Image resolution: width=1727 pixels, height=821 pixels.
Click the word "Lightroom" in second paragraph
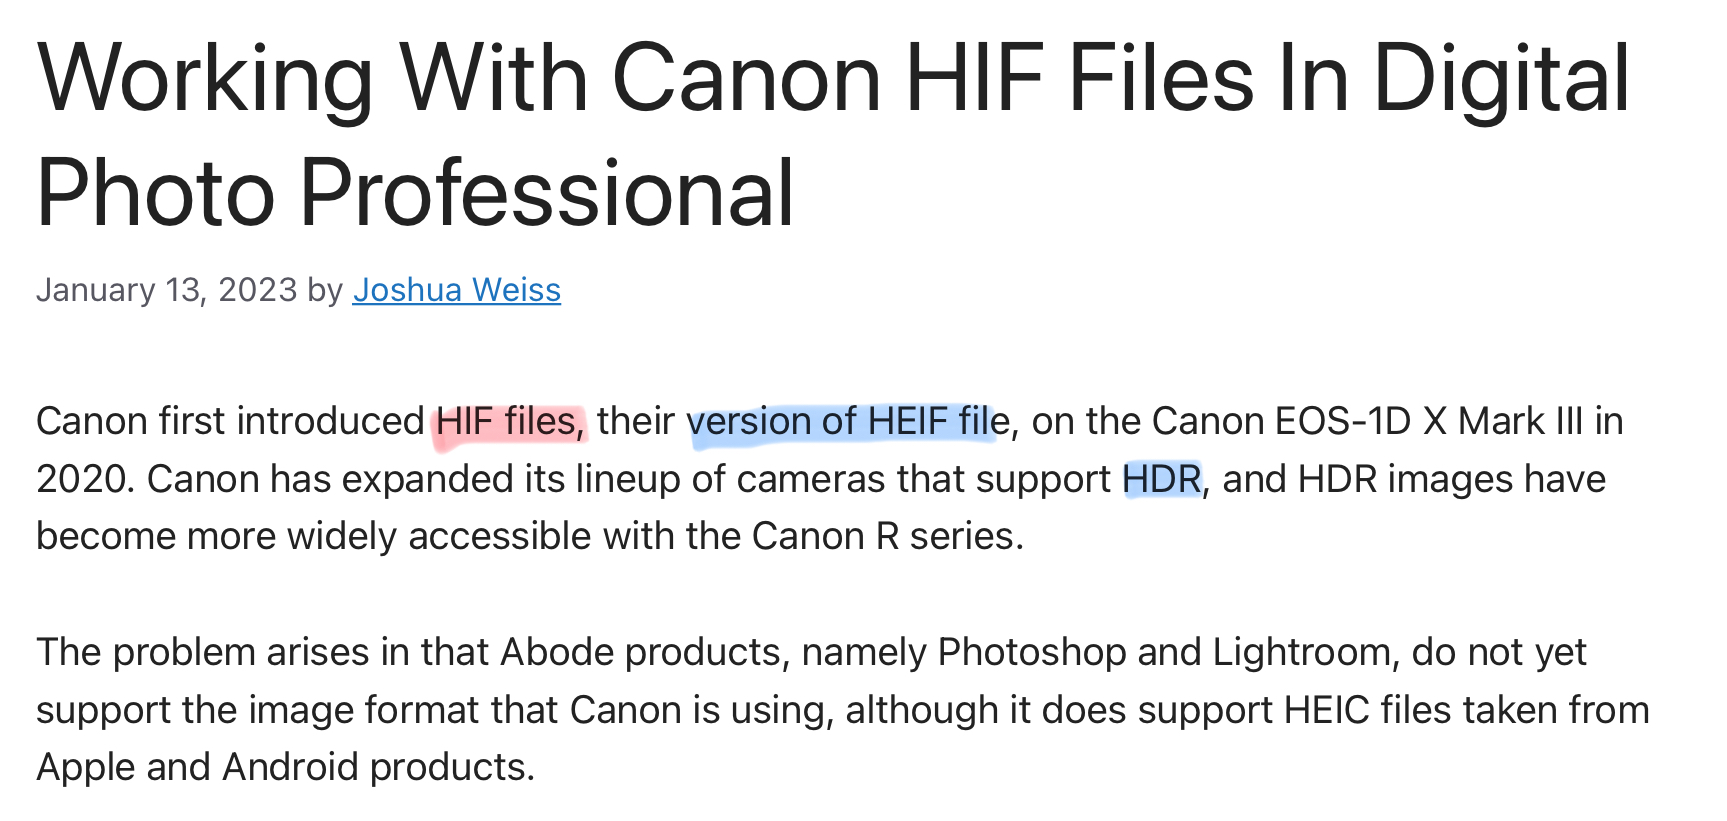tap(1301, 653)
